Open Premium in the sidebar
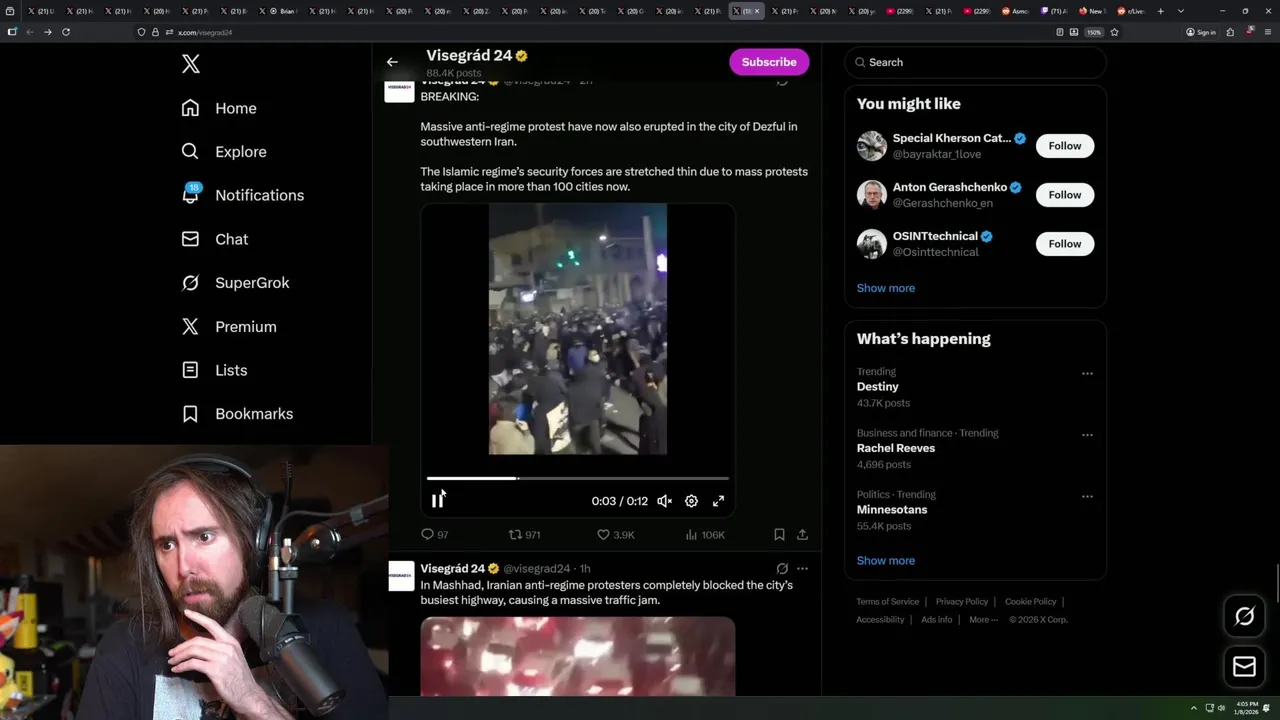This screenshot has width=1280, height=720. point(228,327)
